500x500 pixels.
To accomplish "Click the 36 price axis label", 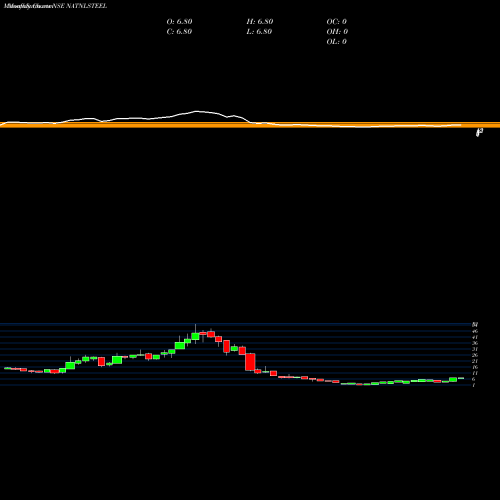I will click(x=475, y=343).
